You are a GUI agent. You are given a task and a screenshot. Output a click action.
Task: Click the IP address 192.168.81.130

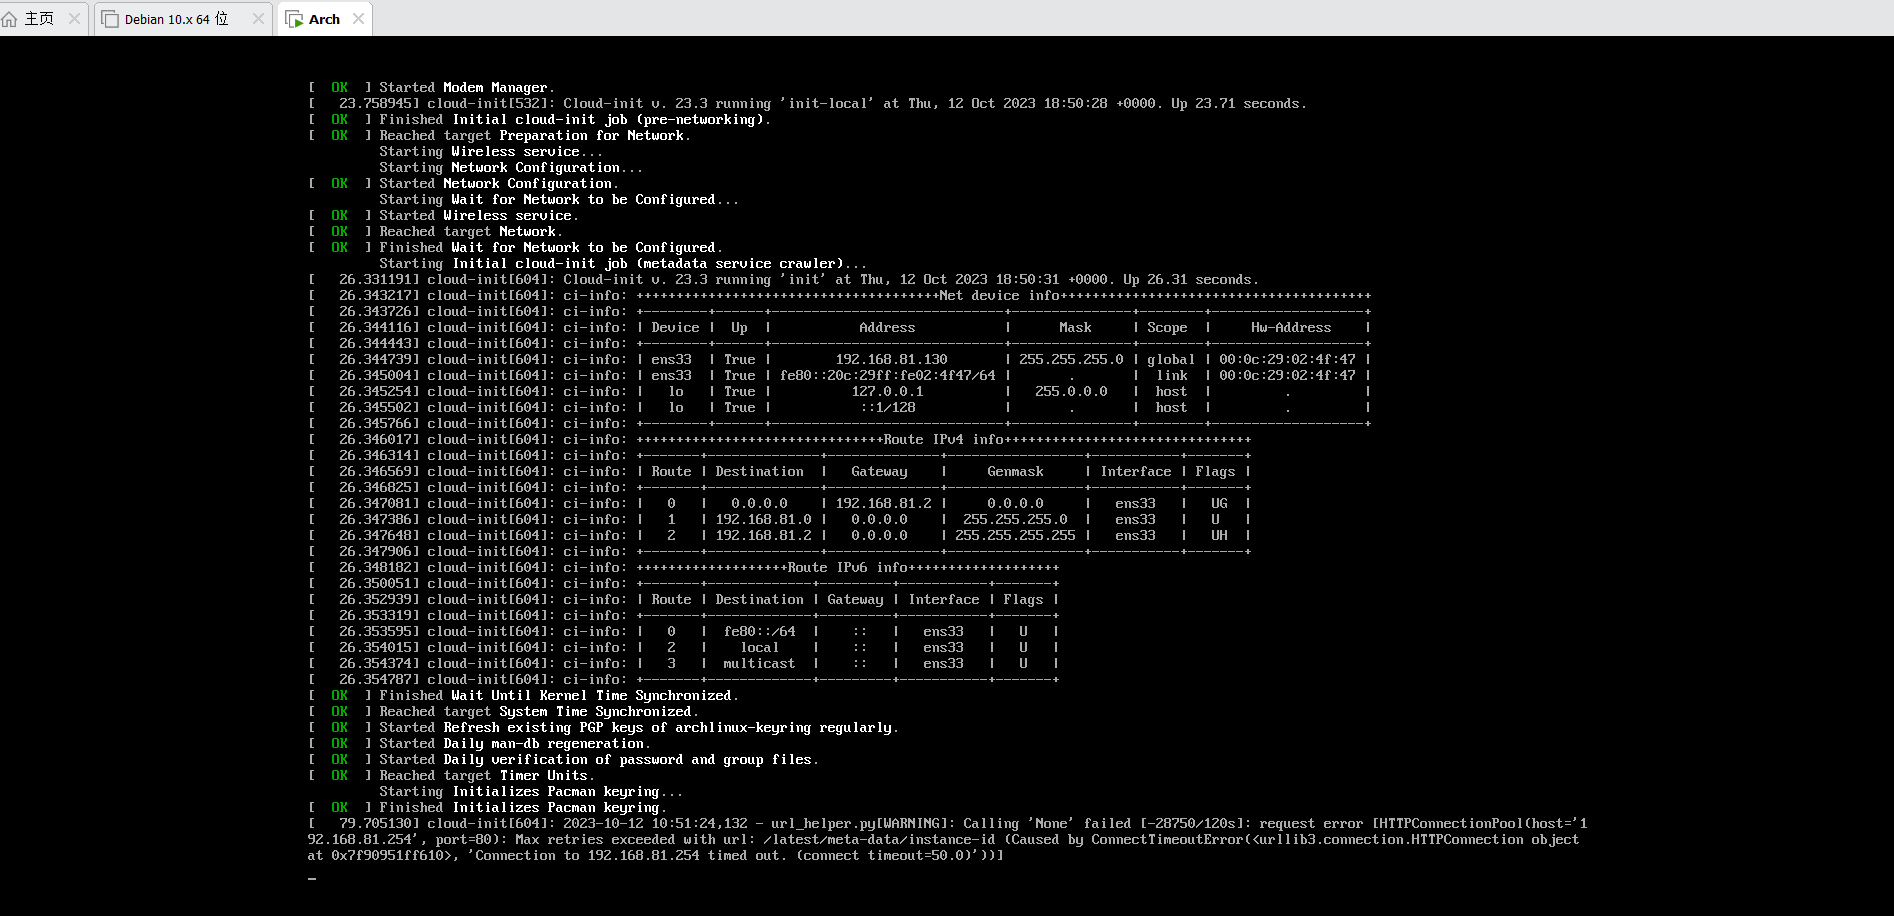[891, 360]
